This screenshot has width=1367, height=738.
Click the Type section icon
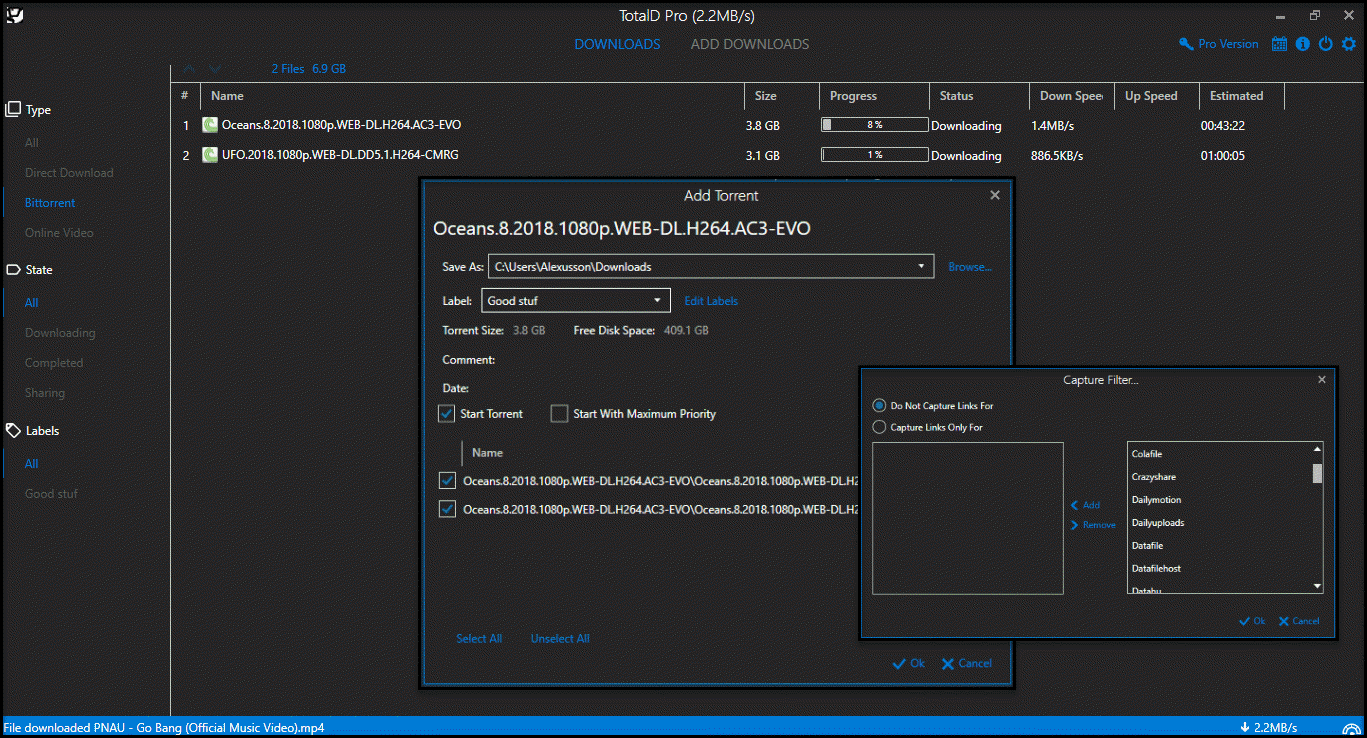tap(13, 109)
